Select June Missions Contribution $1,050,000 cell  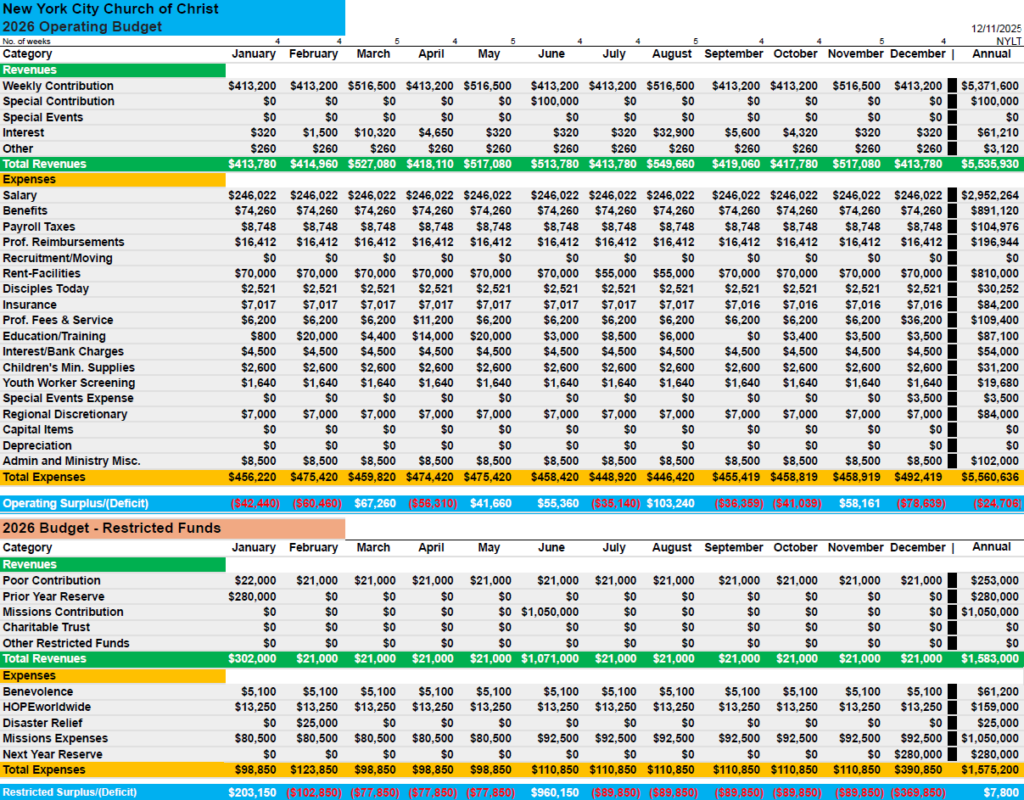[549, 612]
